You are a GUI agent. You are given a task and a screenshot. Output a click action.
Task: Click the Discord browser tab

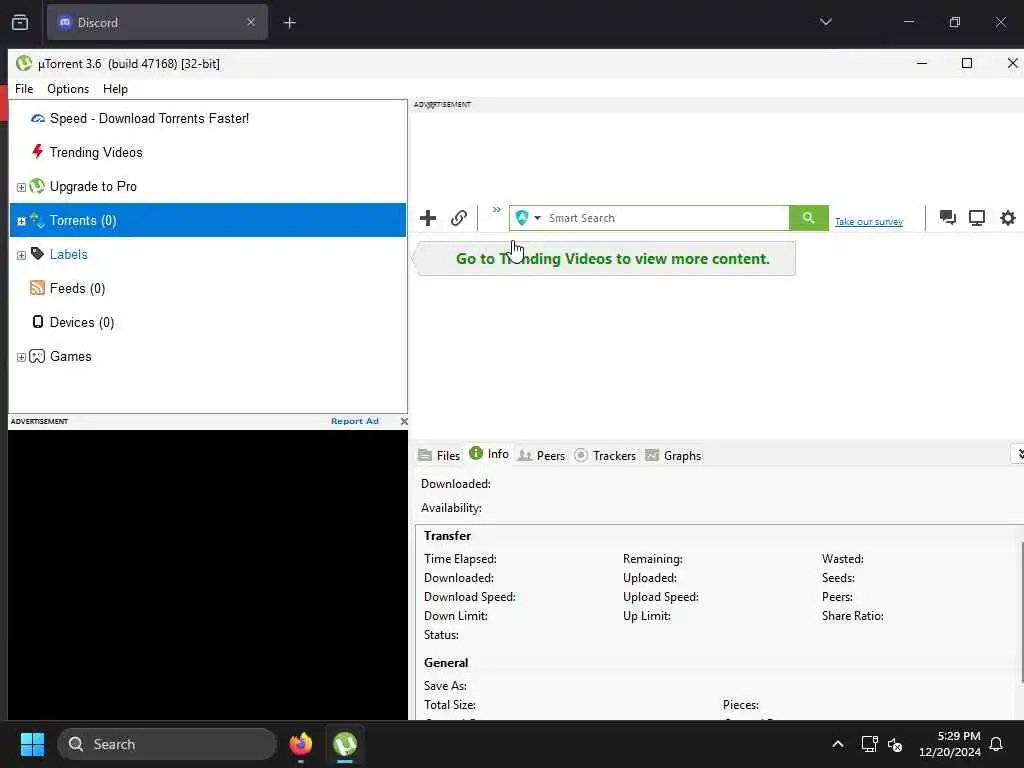(157, 22)
